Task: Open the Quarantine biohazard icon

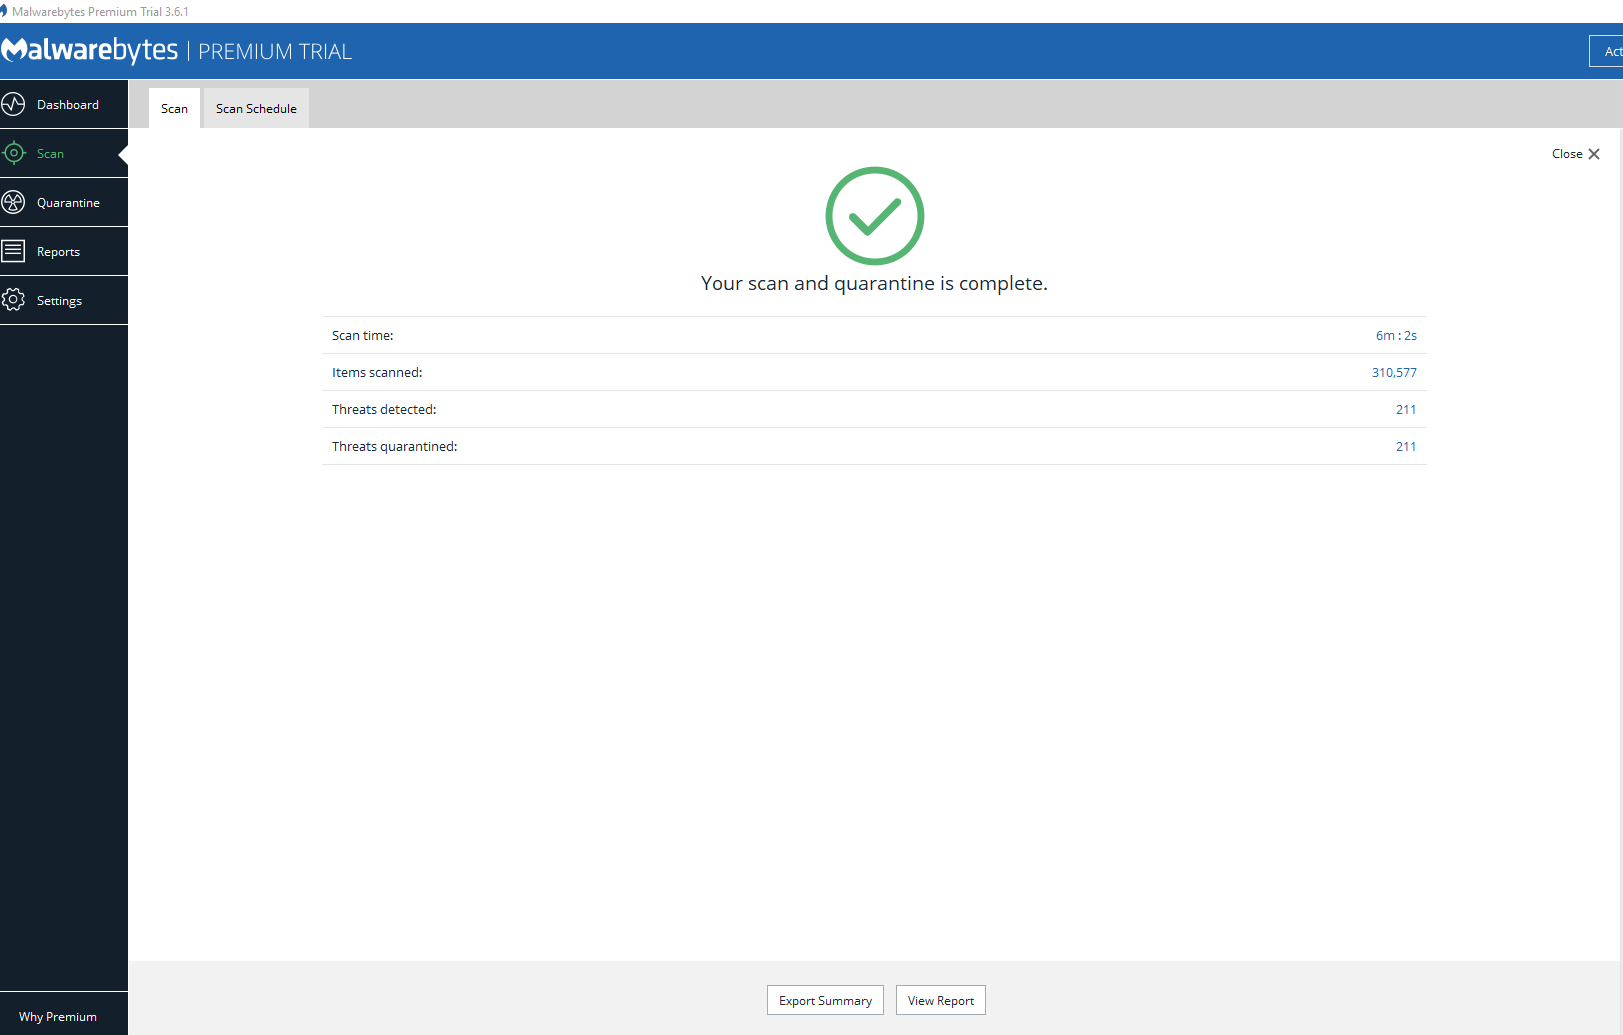Action: tap(13, 202)
